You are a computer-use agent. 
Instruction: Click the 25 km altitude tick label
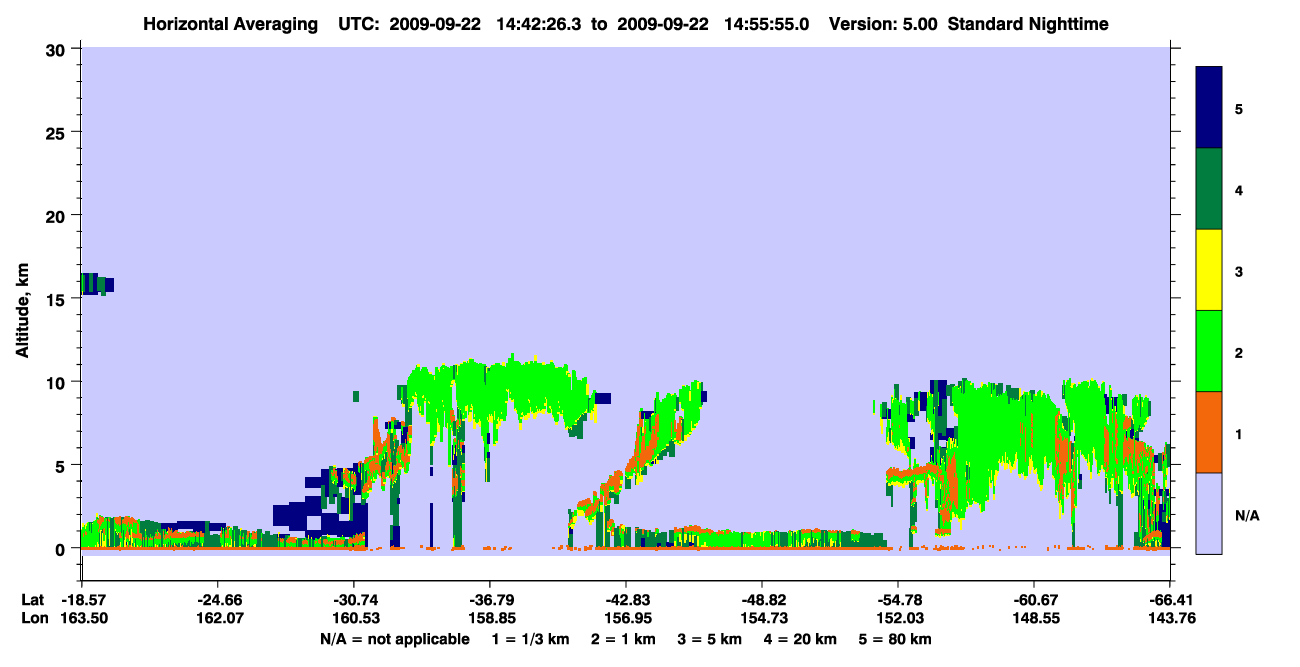point(58,132)
